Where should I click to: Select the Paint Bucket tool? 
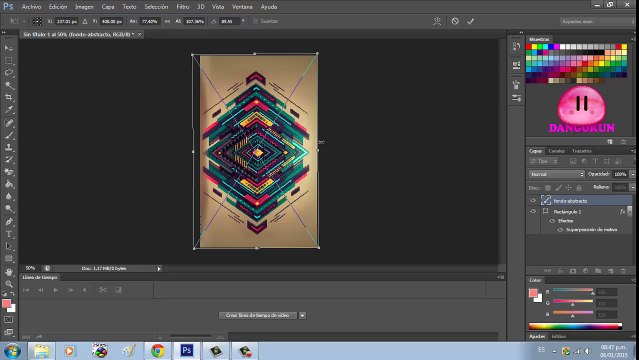pos(9,184)
